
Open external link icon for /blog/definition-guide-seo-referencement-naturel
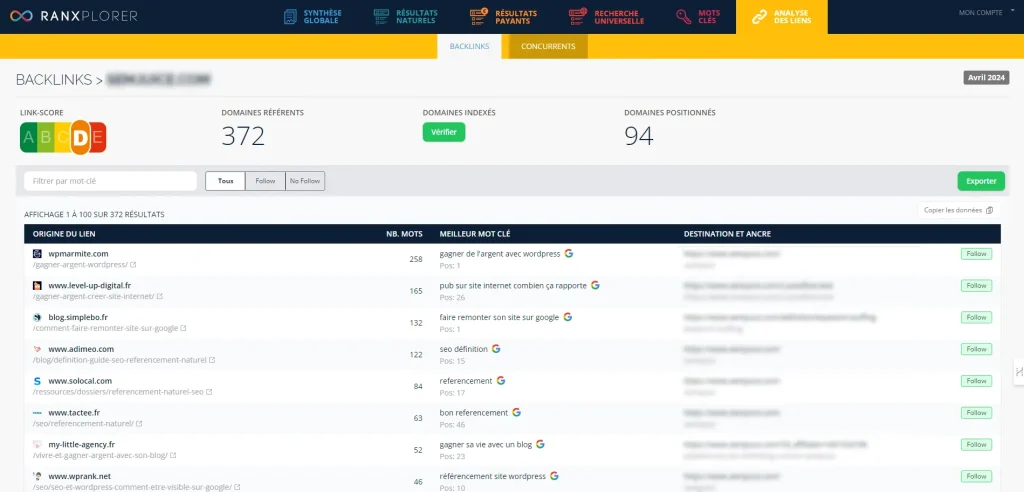(212, 360)
